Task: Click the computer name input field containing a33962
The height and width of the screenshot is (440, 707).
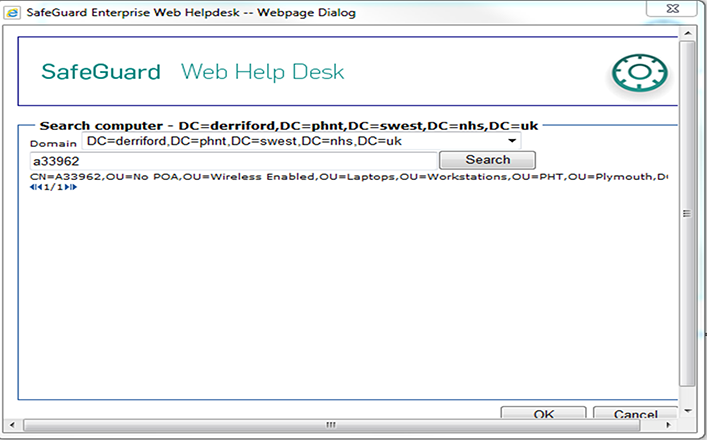Action: [x=234, y=161]
